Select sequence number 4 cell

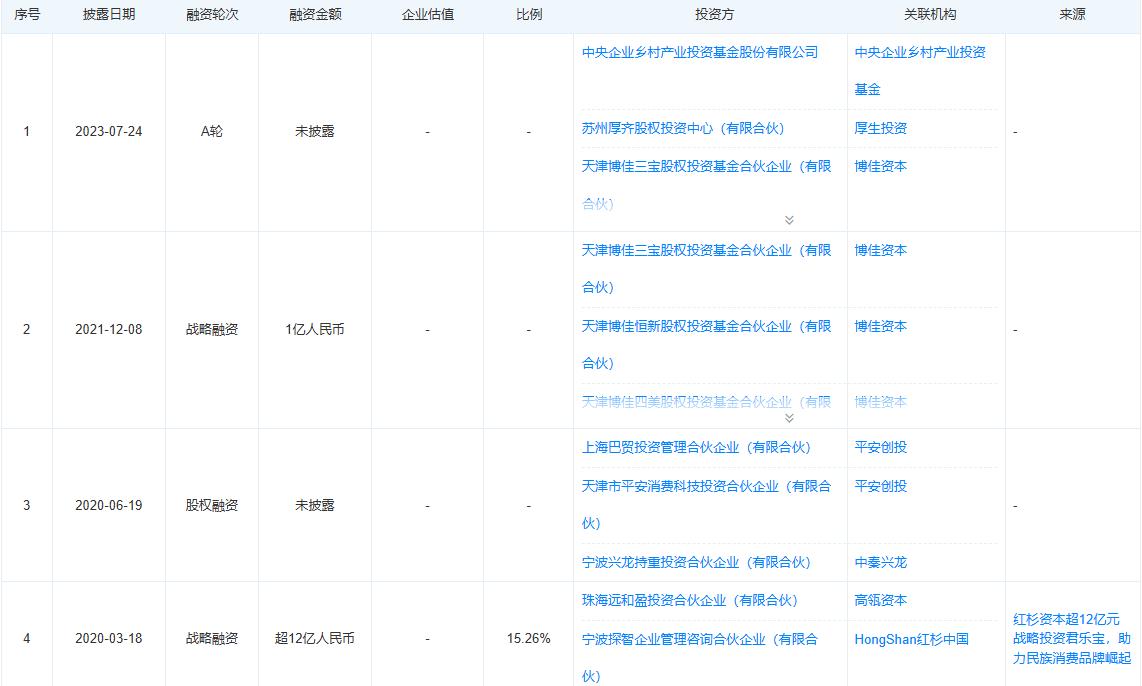[27, 639]
